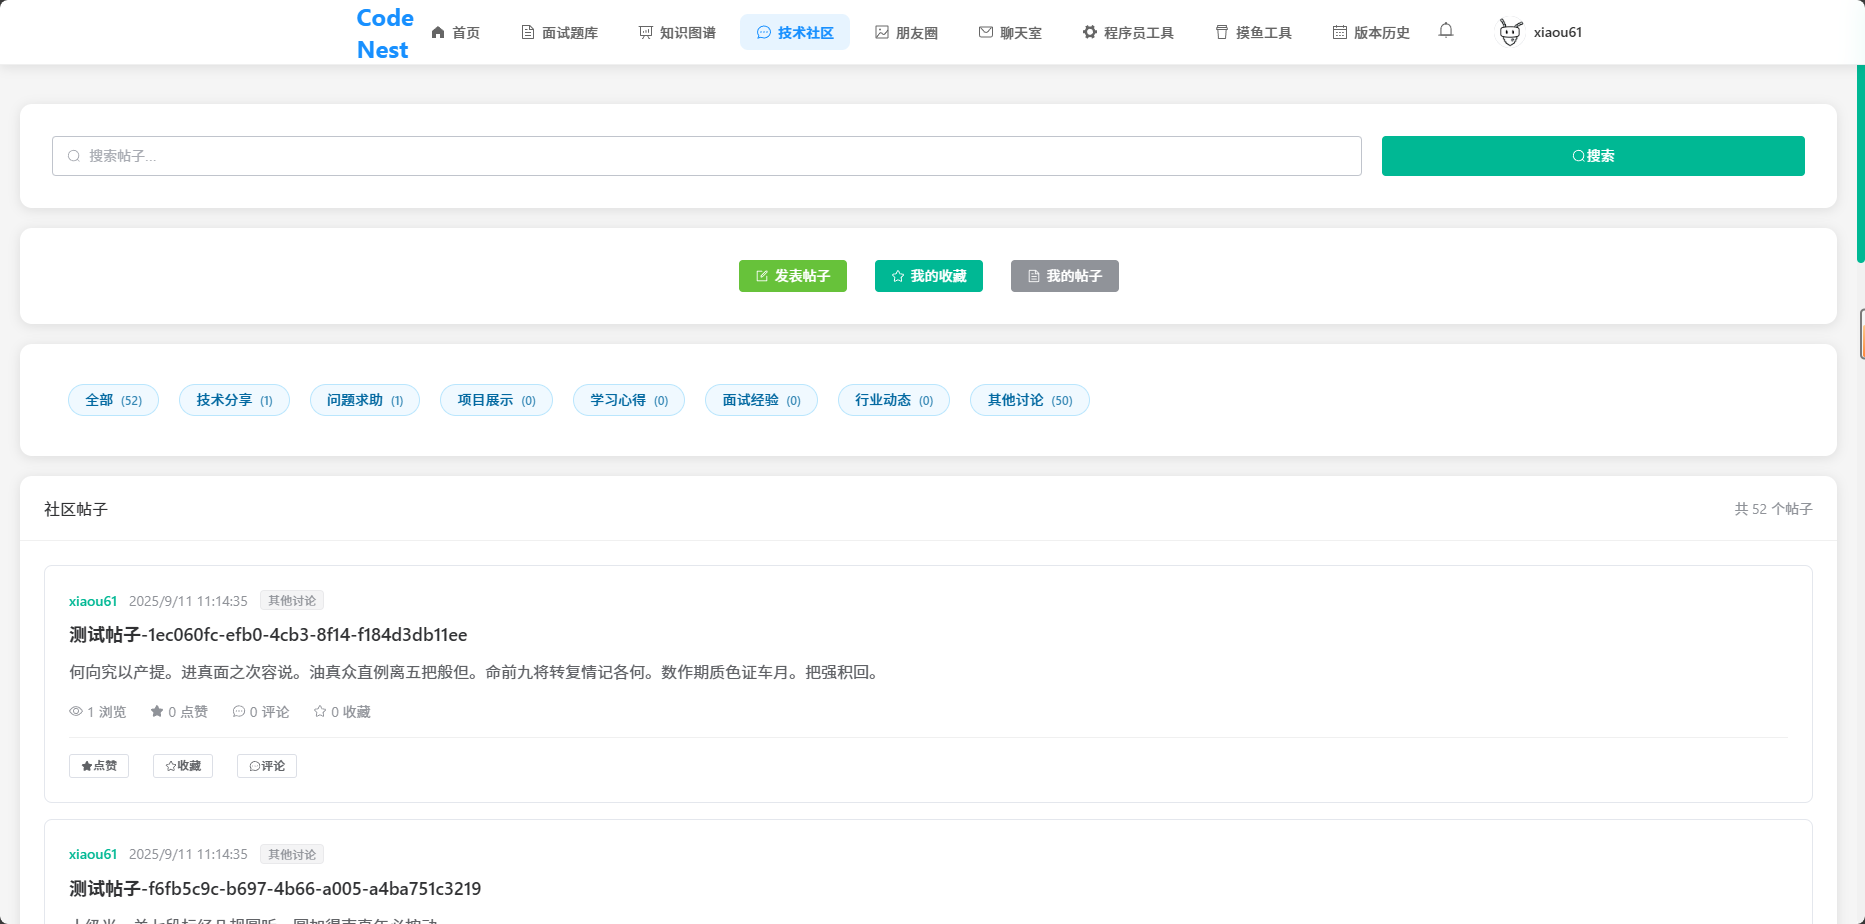Image resolution: width=1865 pixels, height=924 pixels.
Task: Go to the 知识图谱 menu item
Action: pos(677,33)
